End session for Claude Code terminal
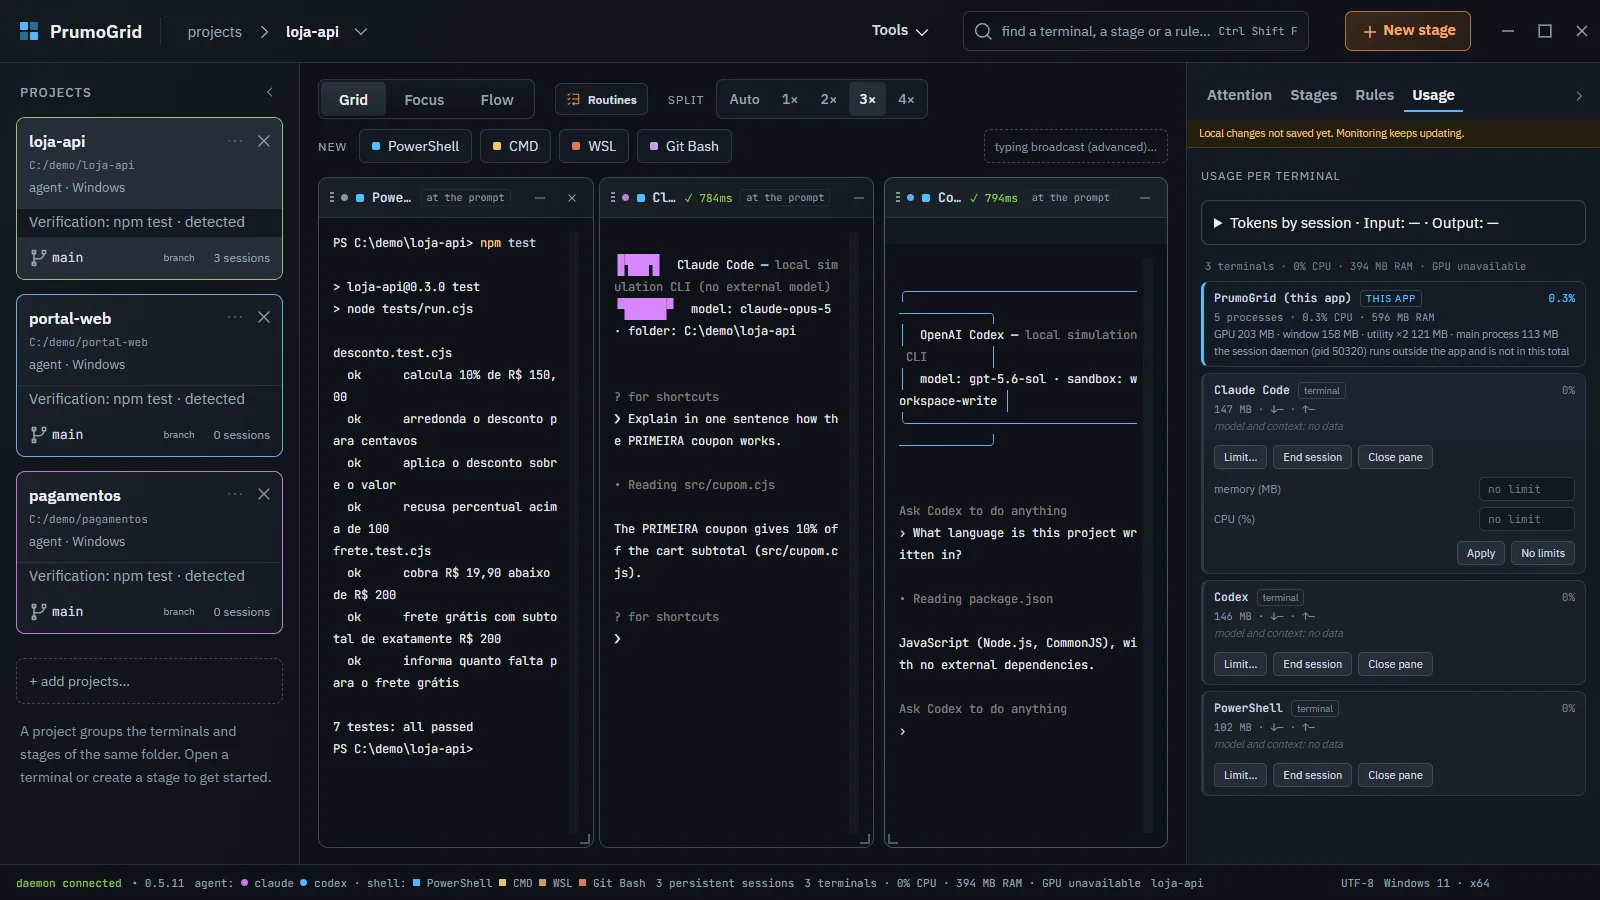 [1312, 457]
